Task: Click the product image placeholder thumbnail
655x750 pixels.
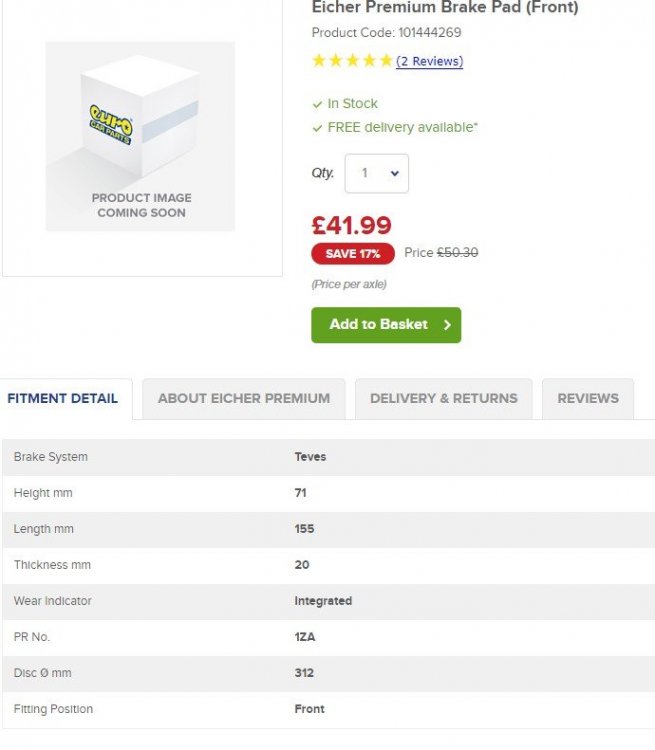Action: pos(140,136)
